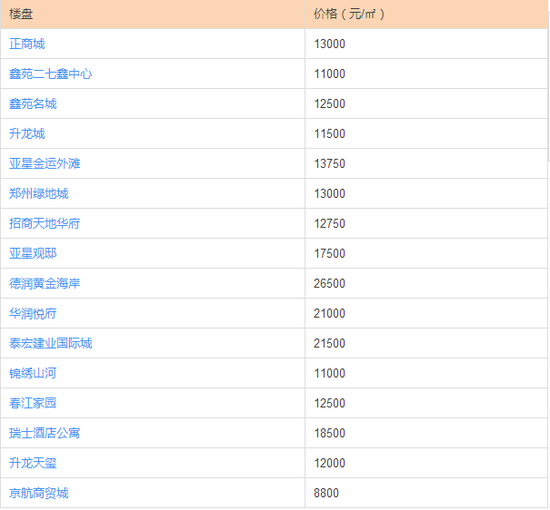Click the 价格（元/㎡） column header

pos(426,14)
